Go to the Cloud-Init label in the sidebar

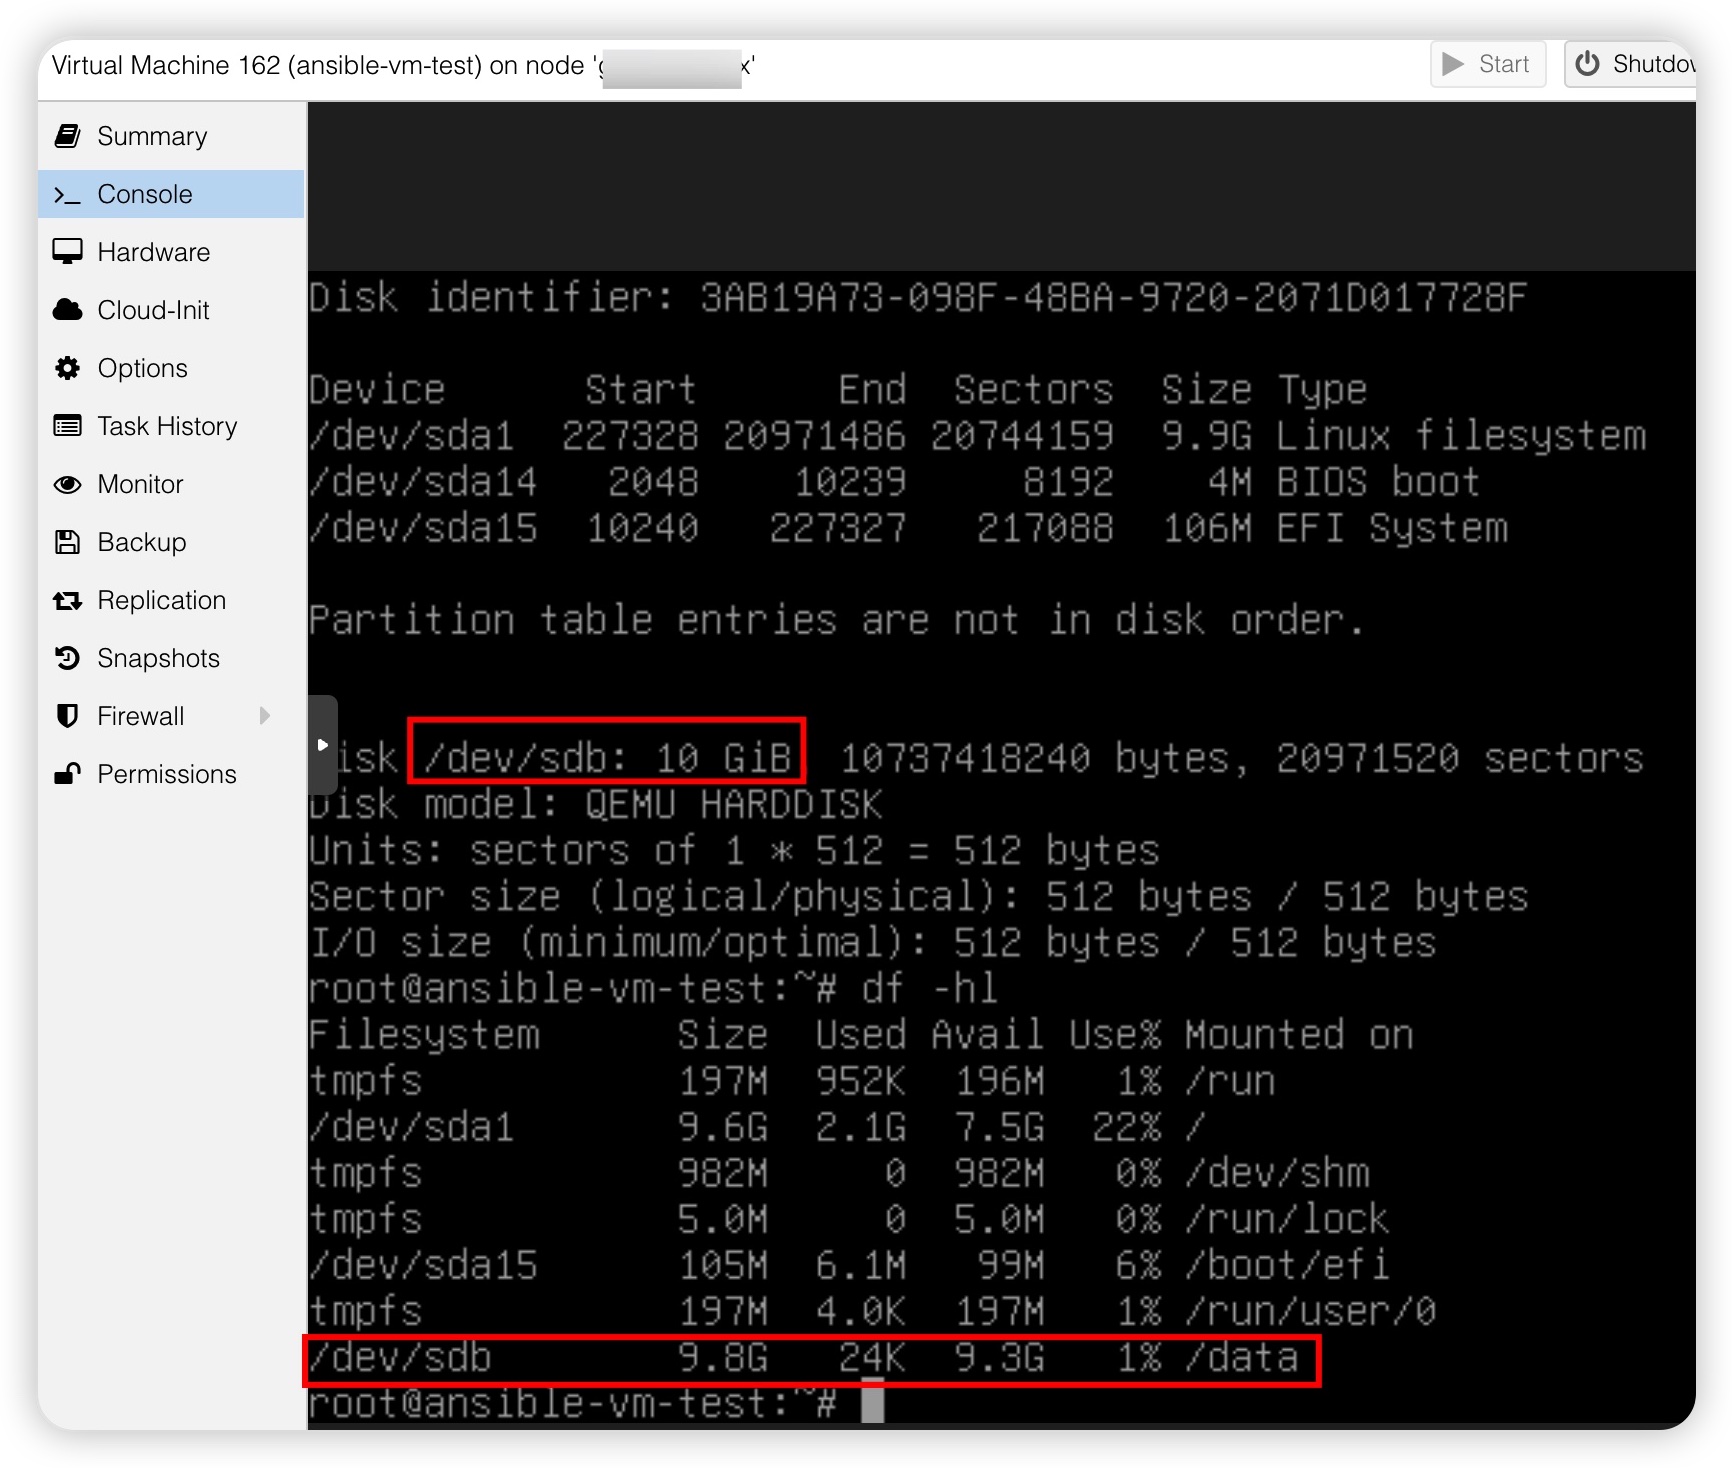pos(154,310)
